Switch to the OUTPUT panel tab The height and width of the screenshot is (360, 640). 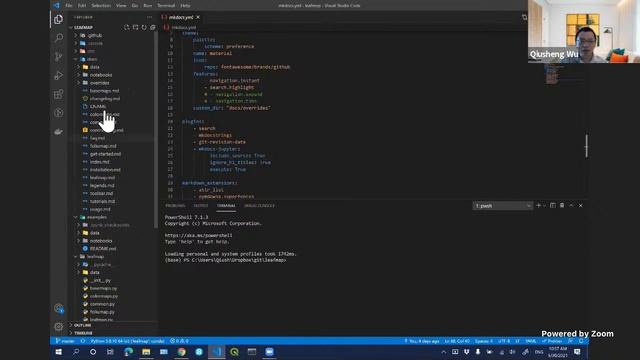click(x=201, y=206)
